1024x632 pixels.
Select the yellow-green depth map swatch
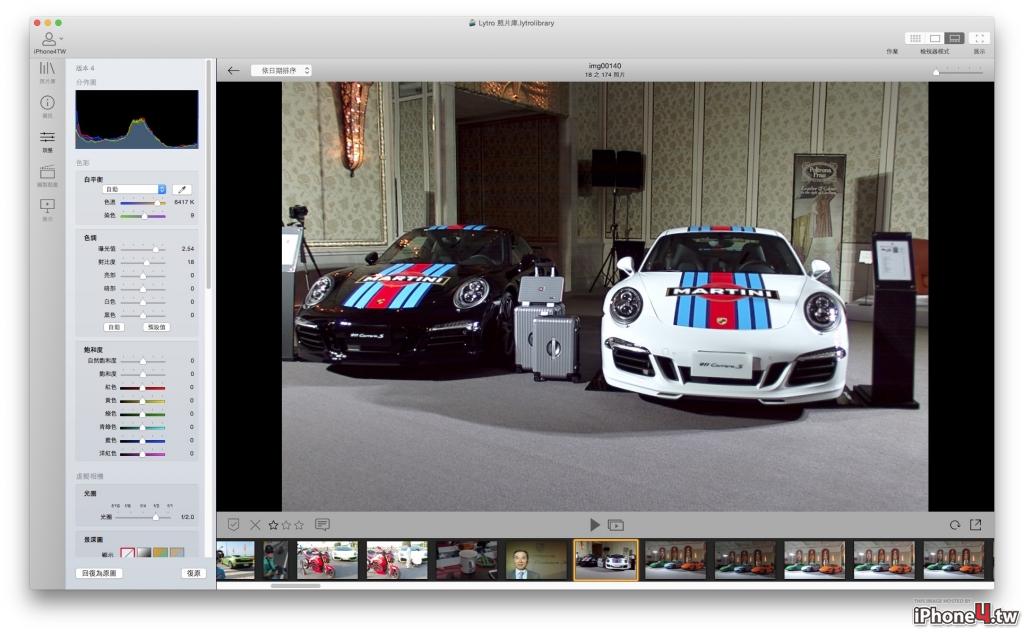(x=161, y=553)
